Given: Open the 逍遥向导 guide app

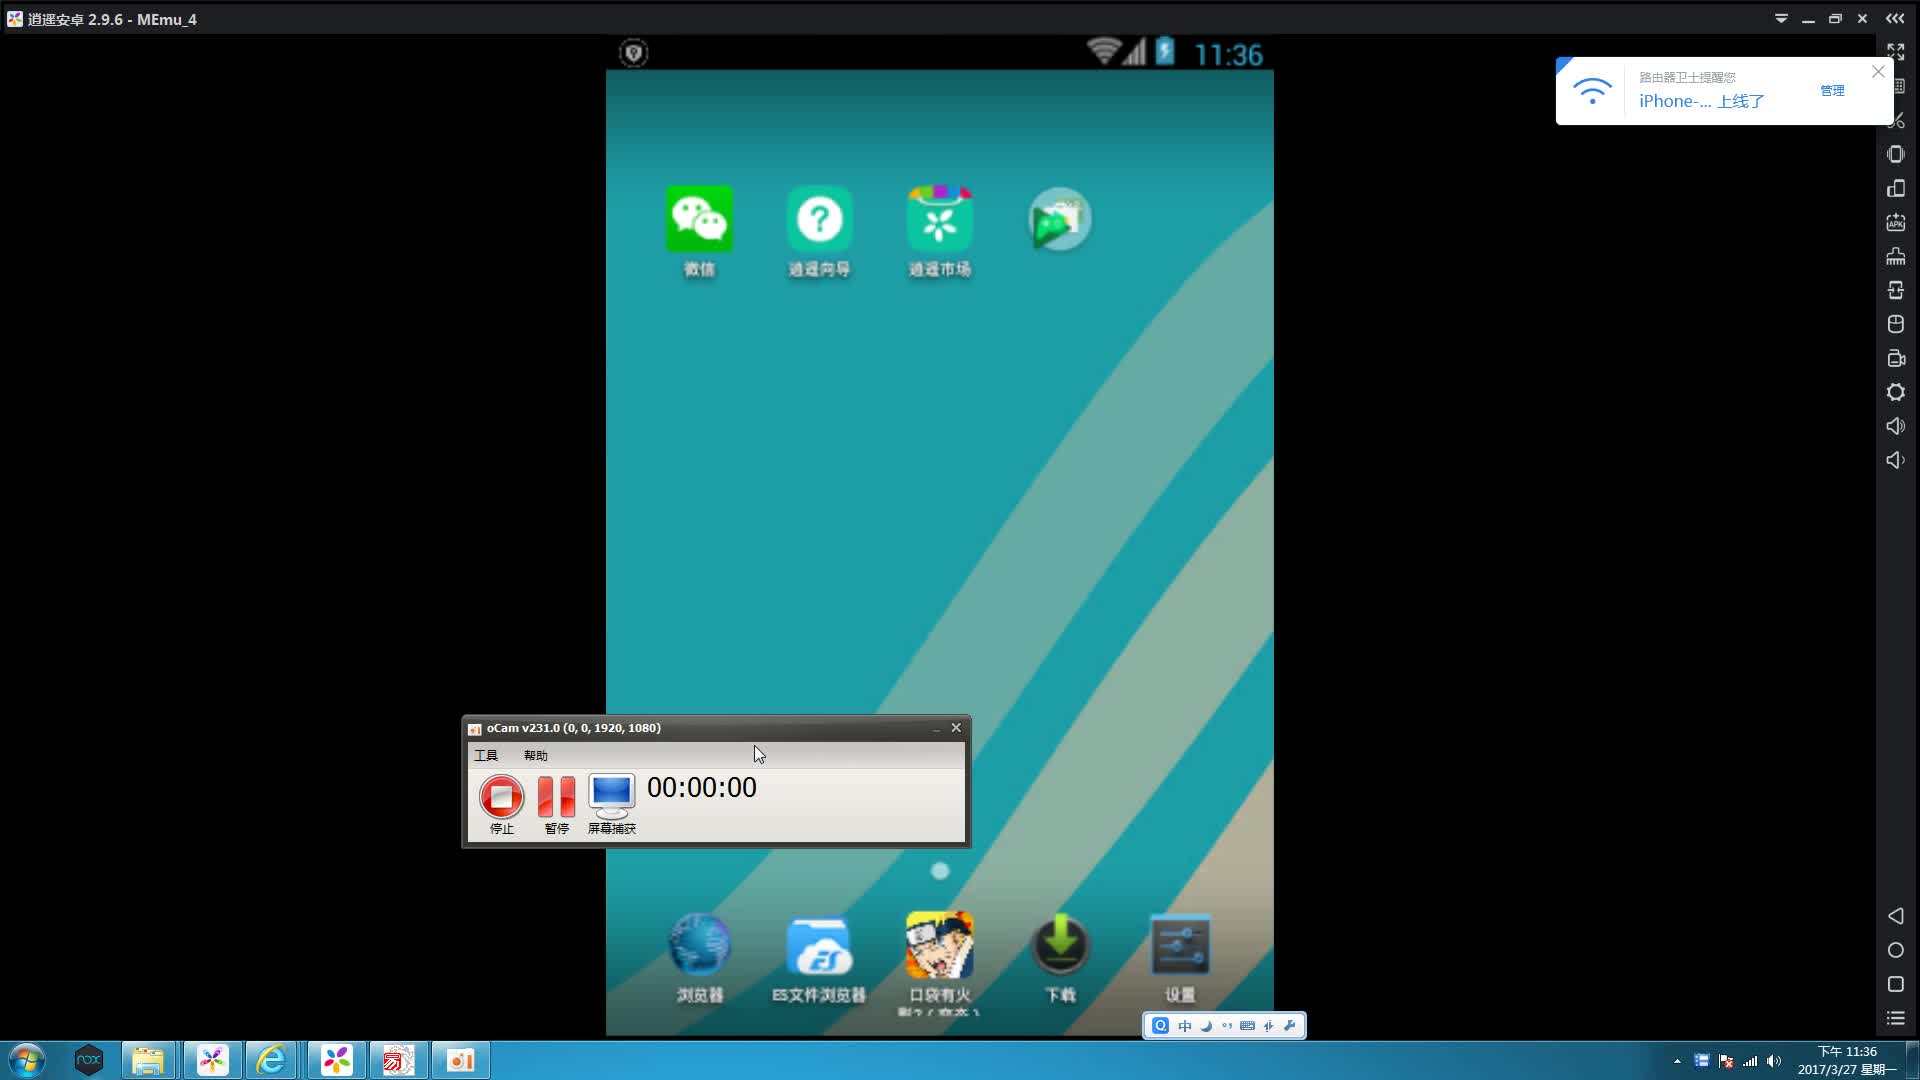Looking at the screenshot, I should [819, 219].
